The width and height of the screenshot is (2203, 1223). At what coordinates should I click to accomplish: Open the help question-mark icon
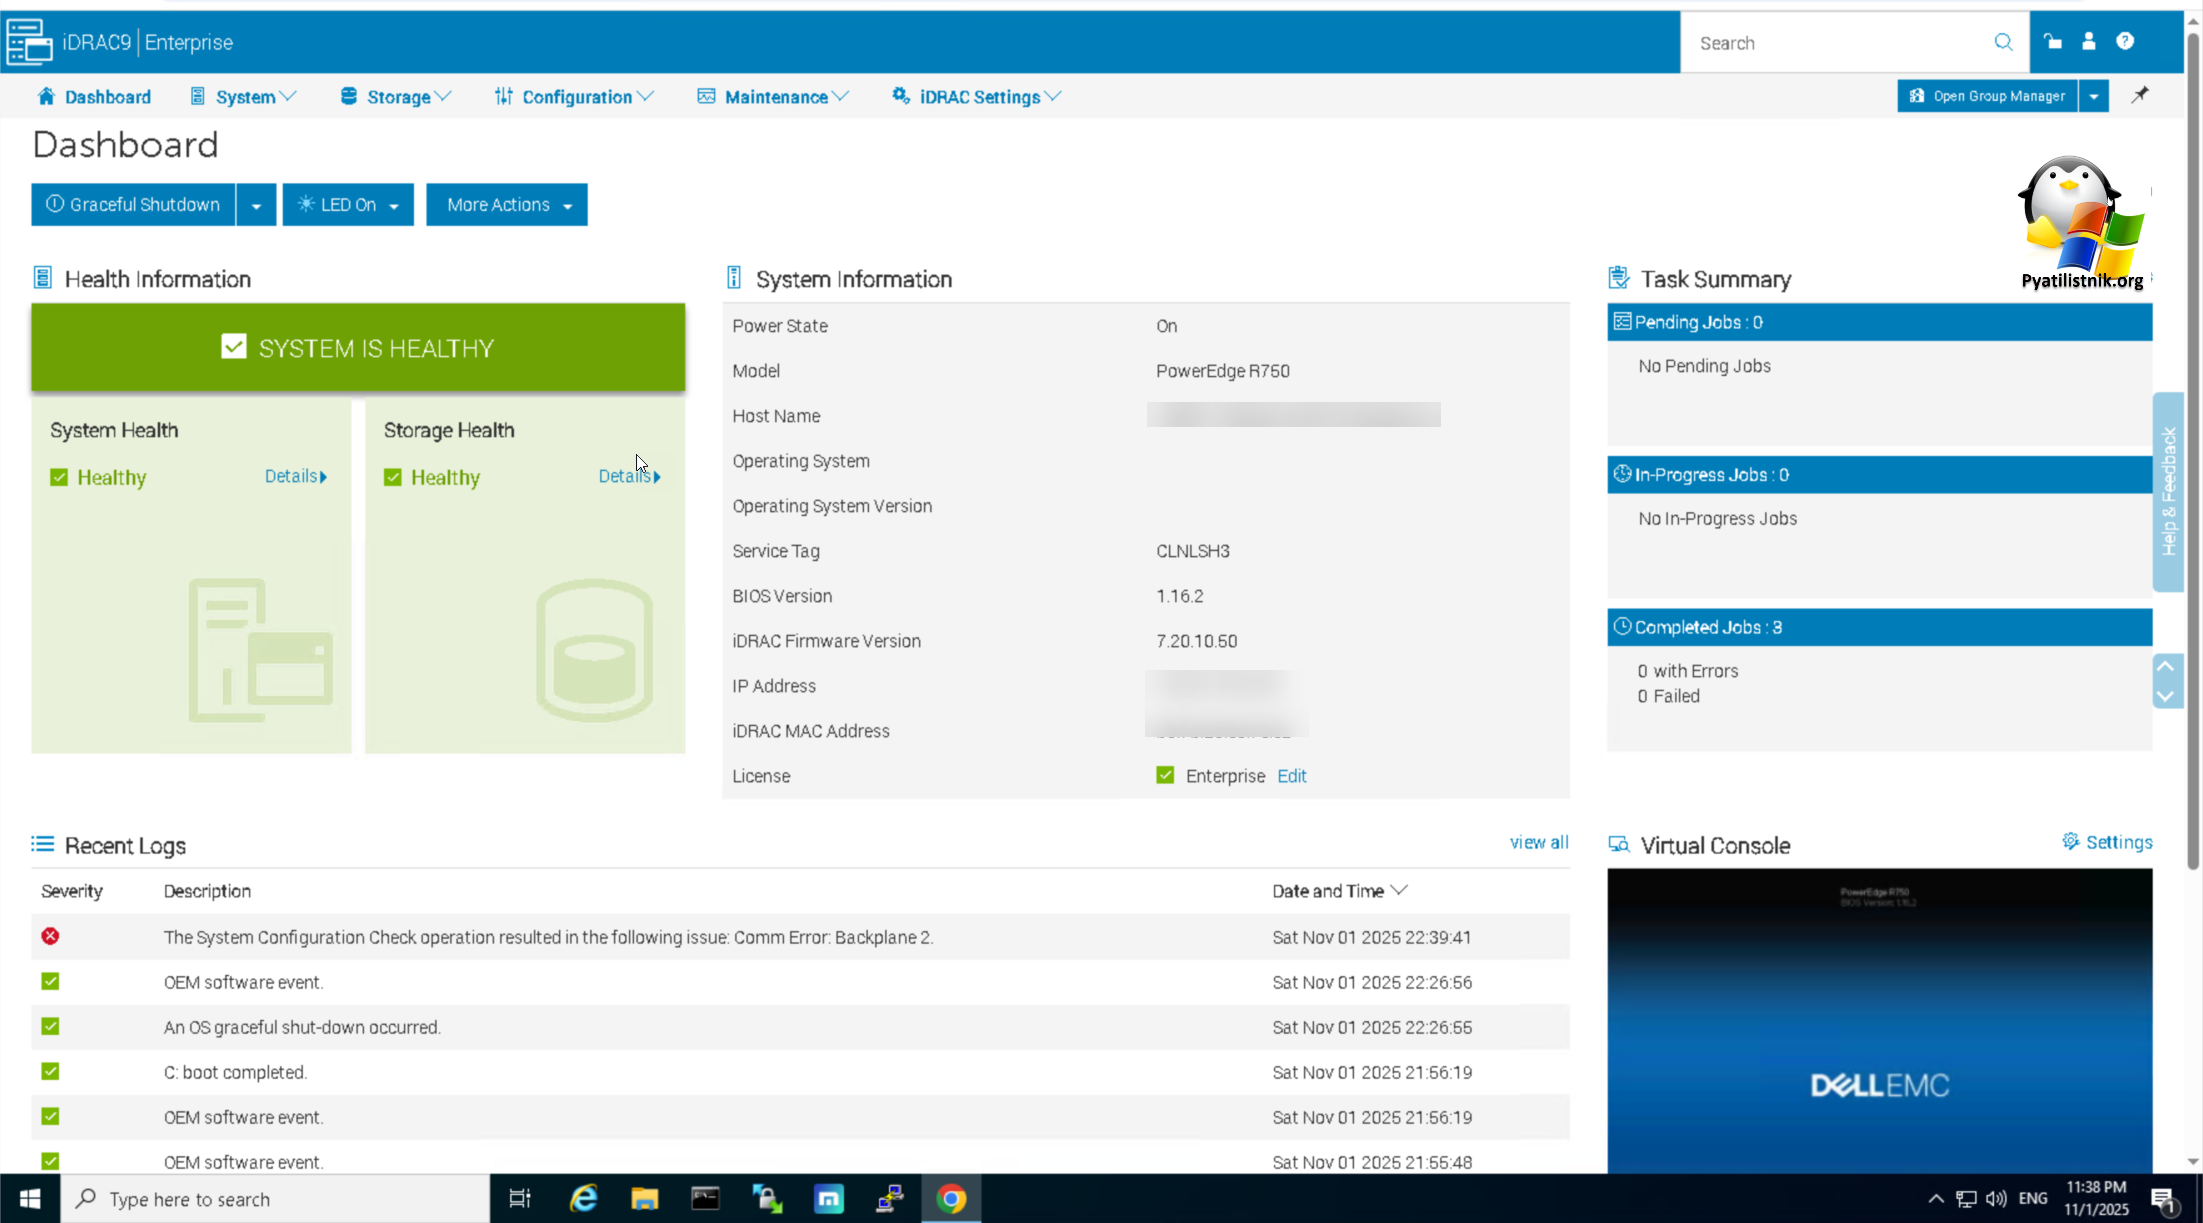2126,42
